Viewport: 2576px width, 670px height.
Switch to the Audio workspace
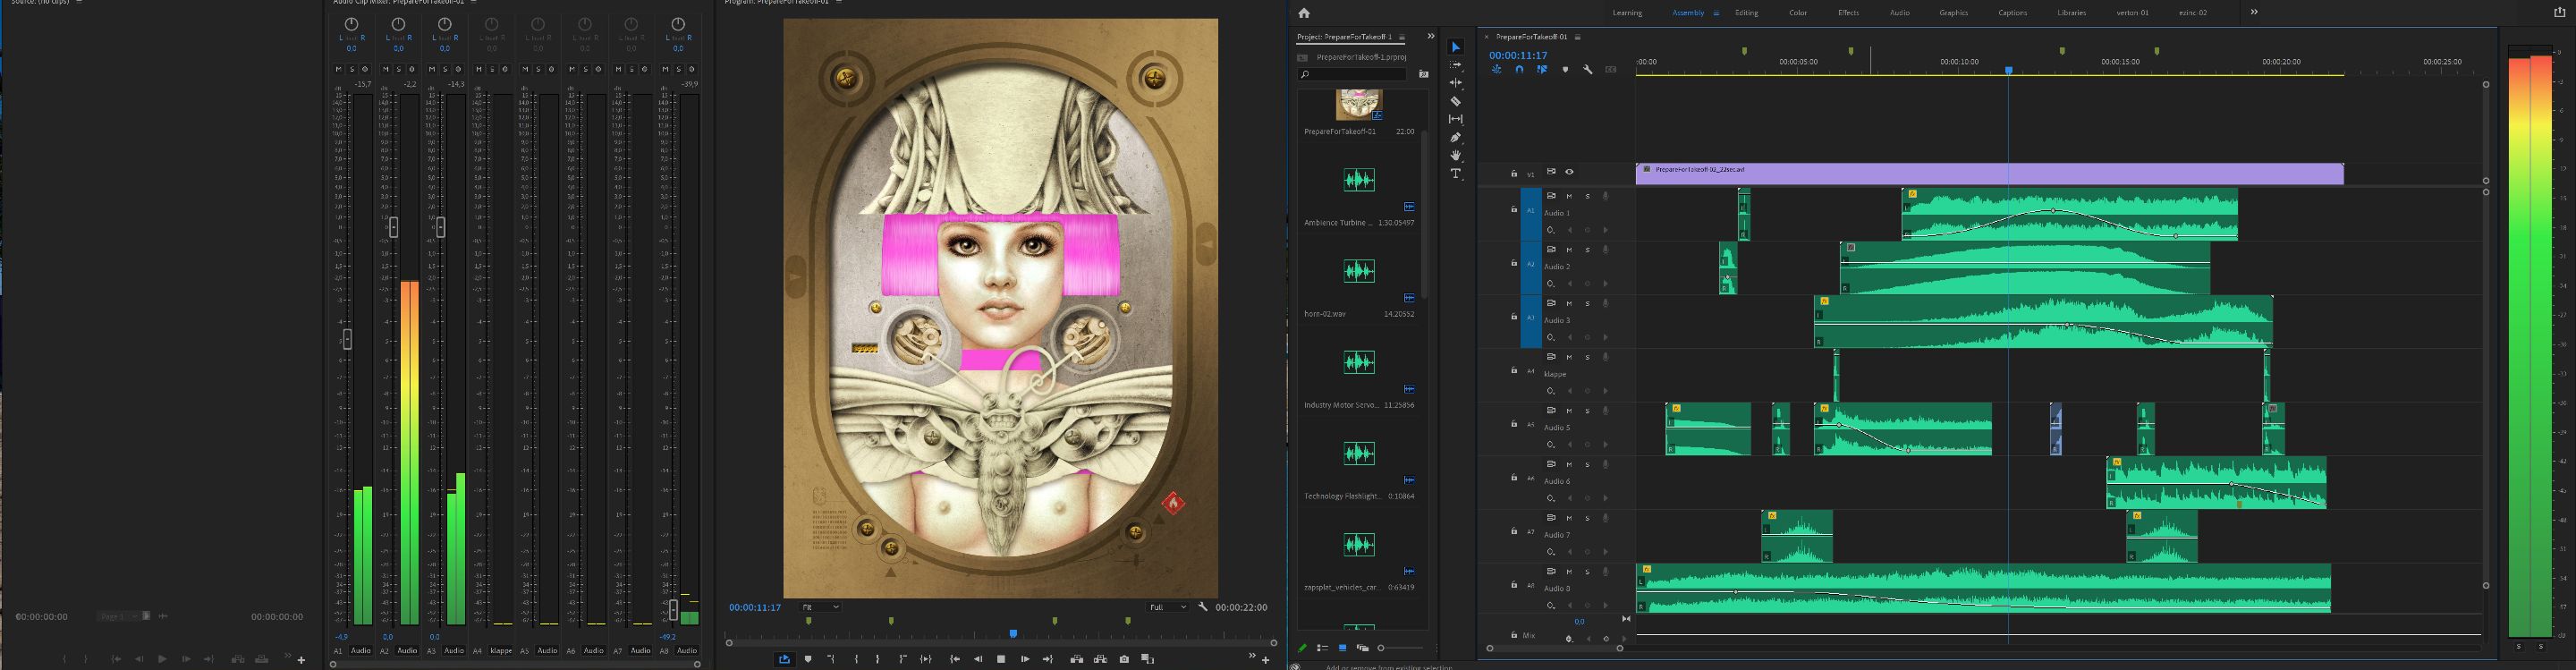tap(1900, 13)
